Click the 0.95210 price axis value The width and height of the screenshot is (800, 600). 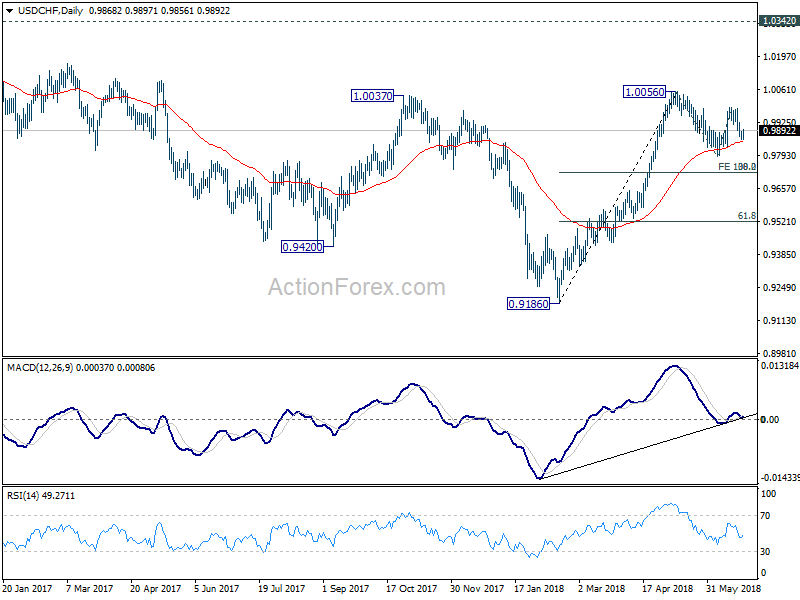779,221
